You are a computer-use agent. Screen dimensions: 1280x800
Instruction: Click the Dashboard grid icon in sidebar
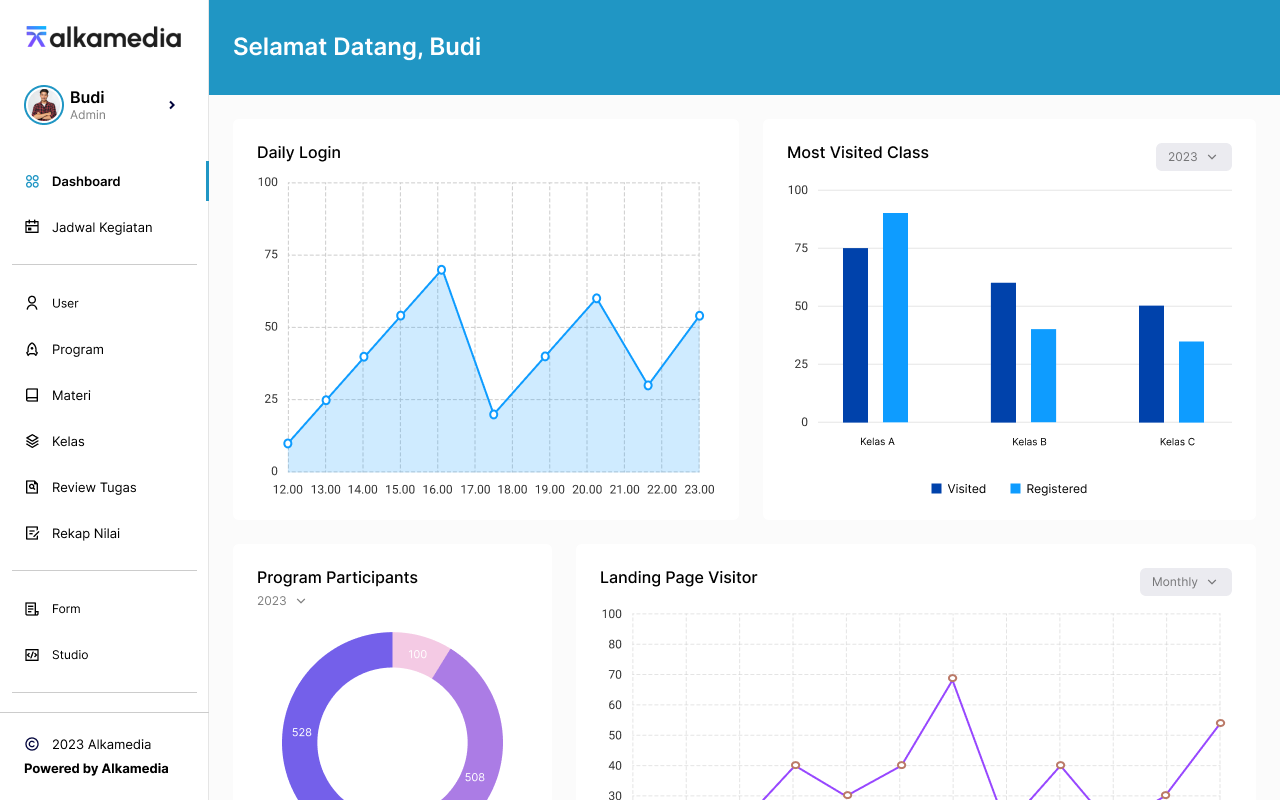point(32,181)
